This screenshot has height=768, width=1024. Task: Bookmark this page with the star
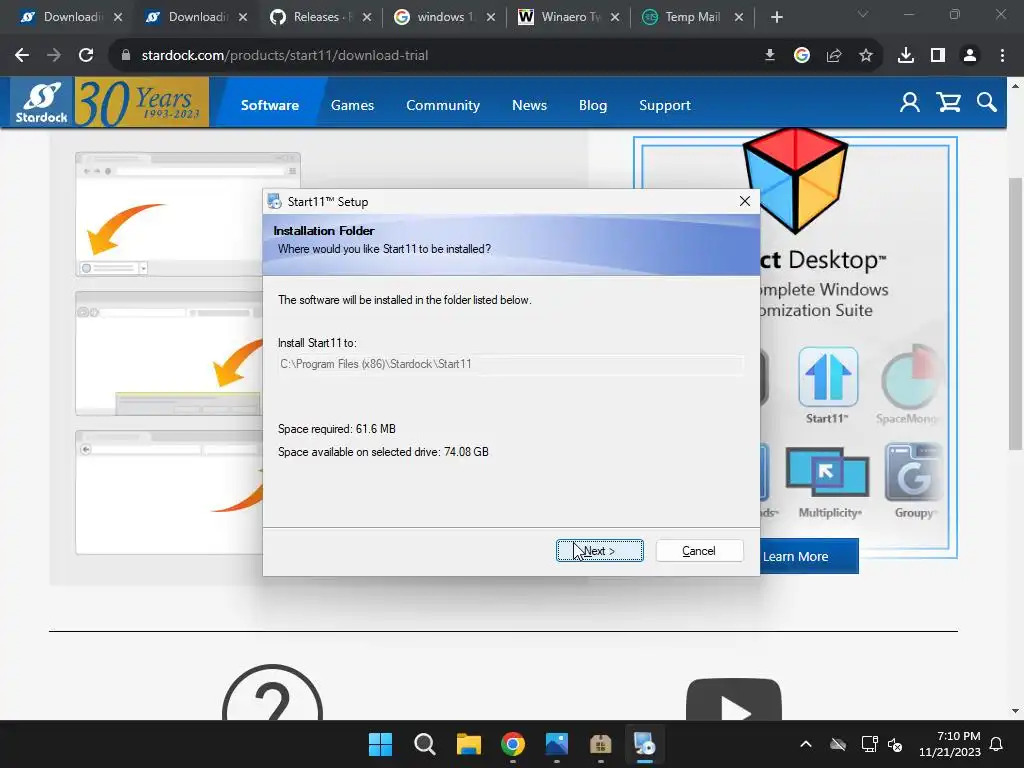point(865,56)
